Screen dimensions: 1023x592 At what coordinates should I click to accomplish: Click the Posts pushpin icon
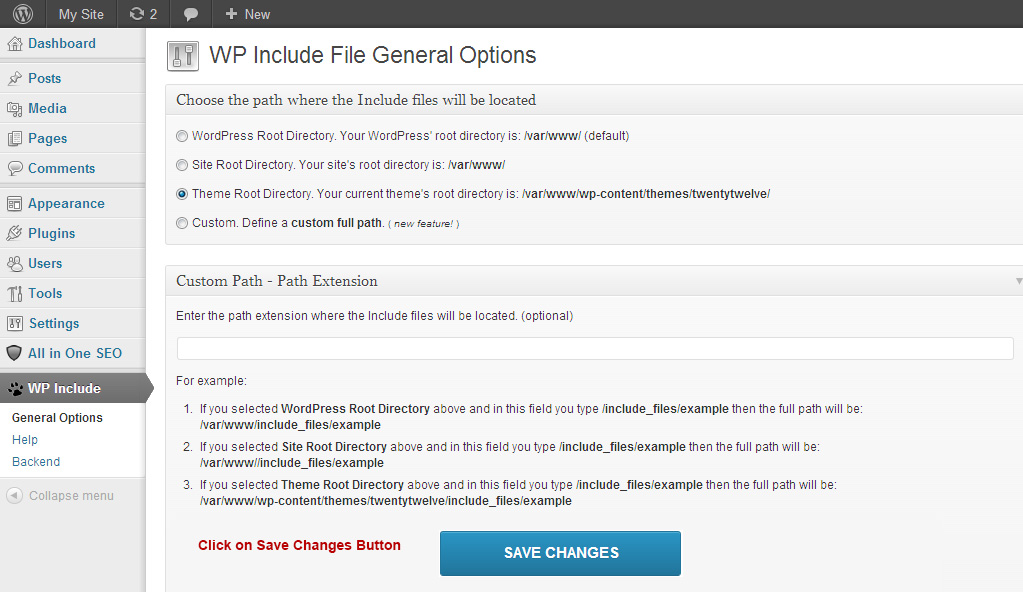click(14, 79)
